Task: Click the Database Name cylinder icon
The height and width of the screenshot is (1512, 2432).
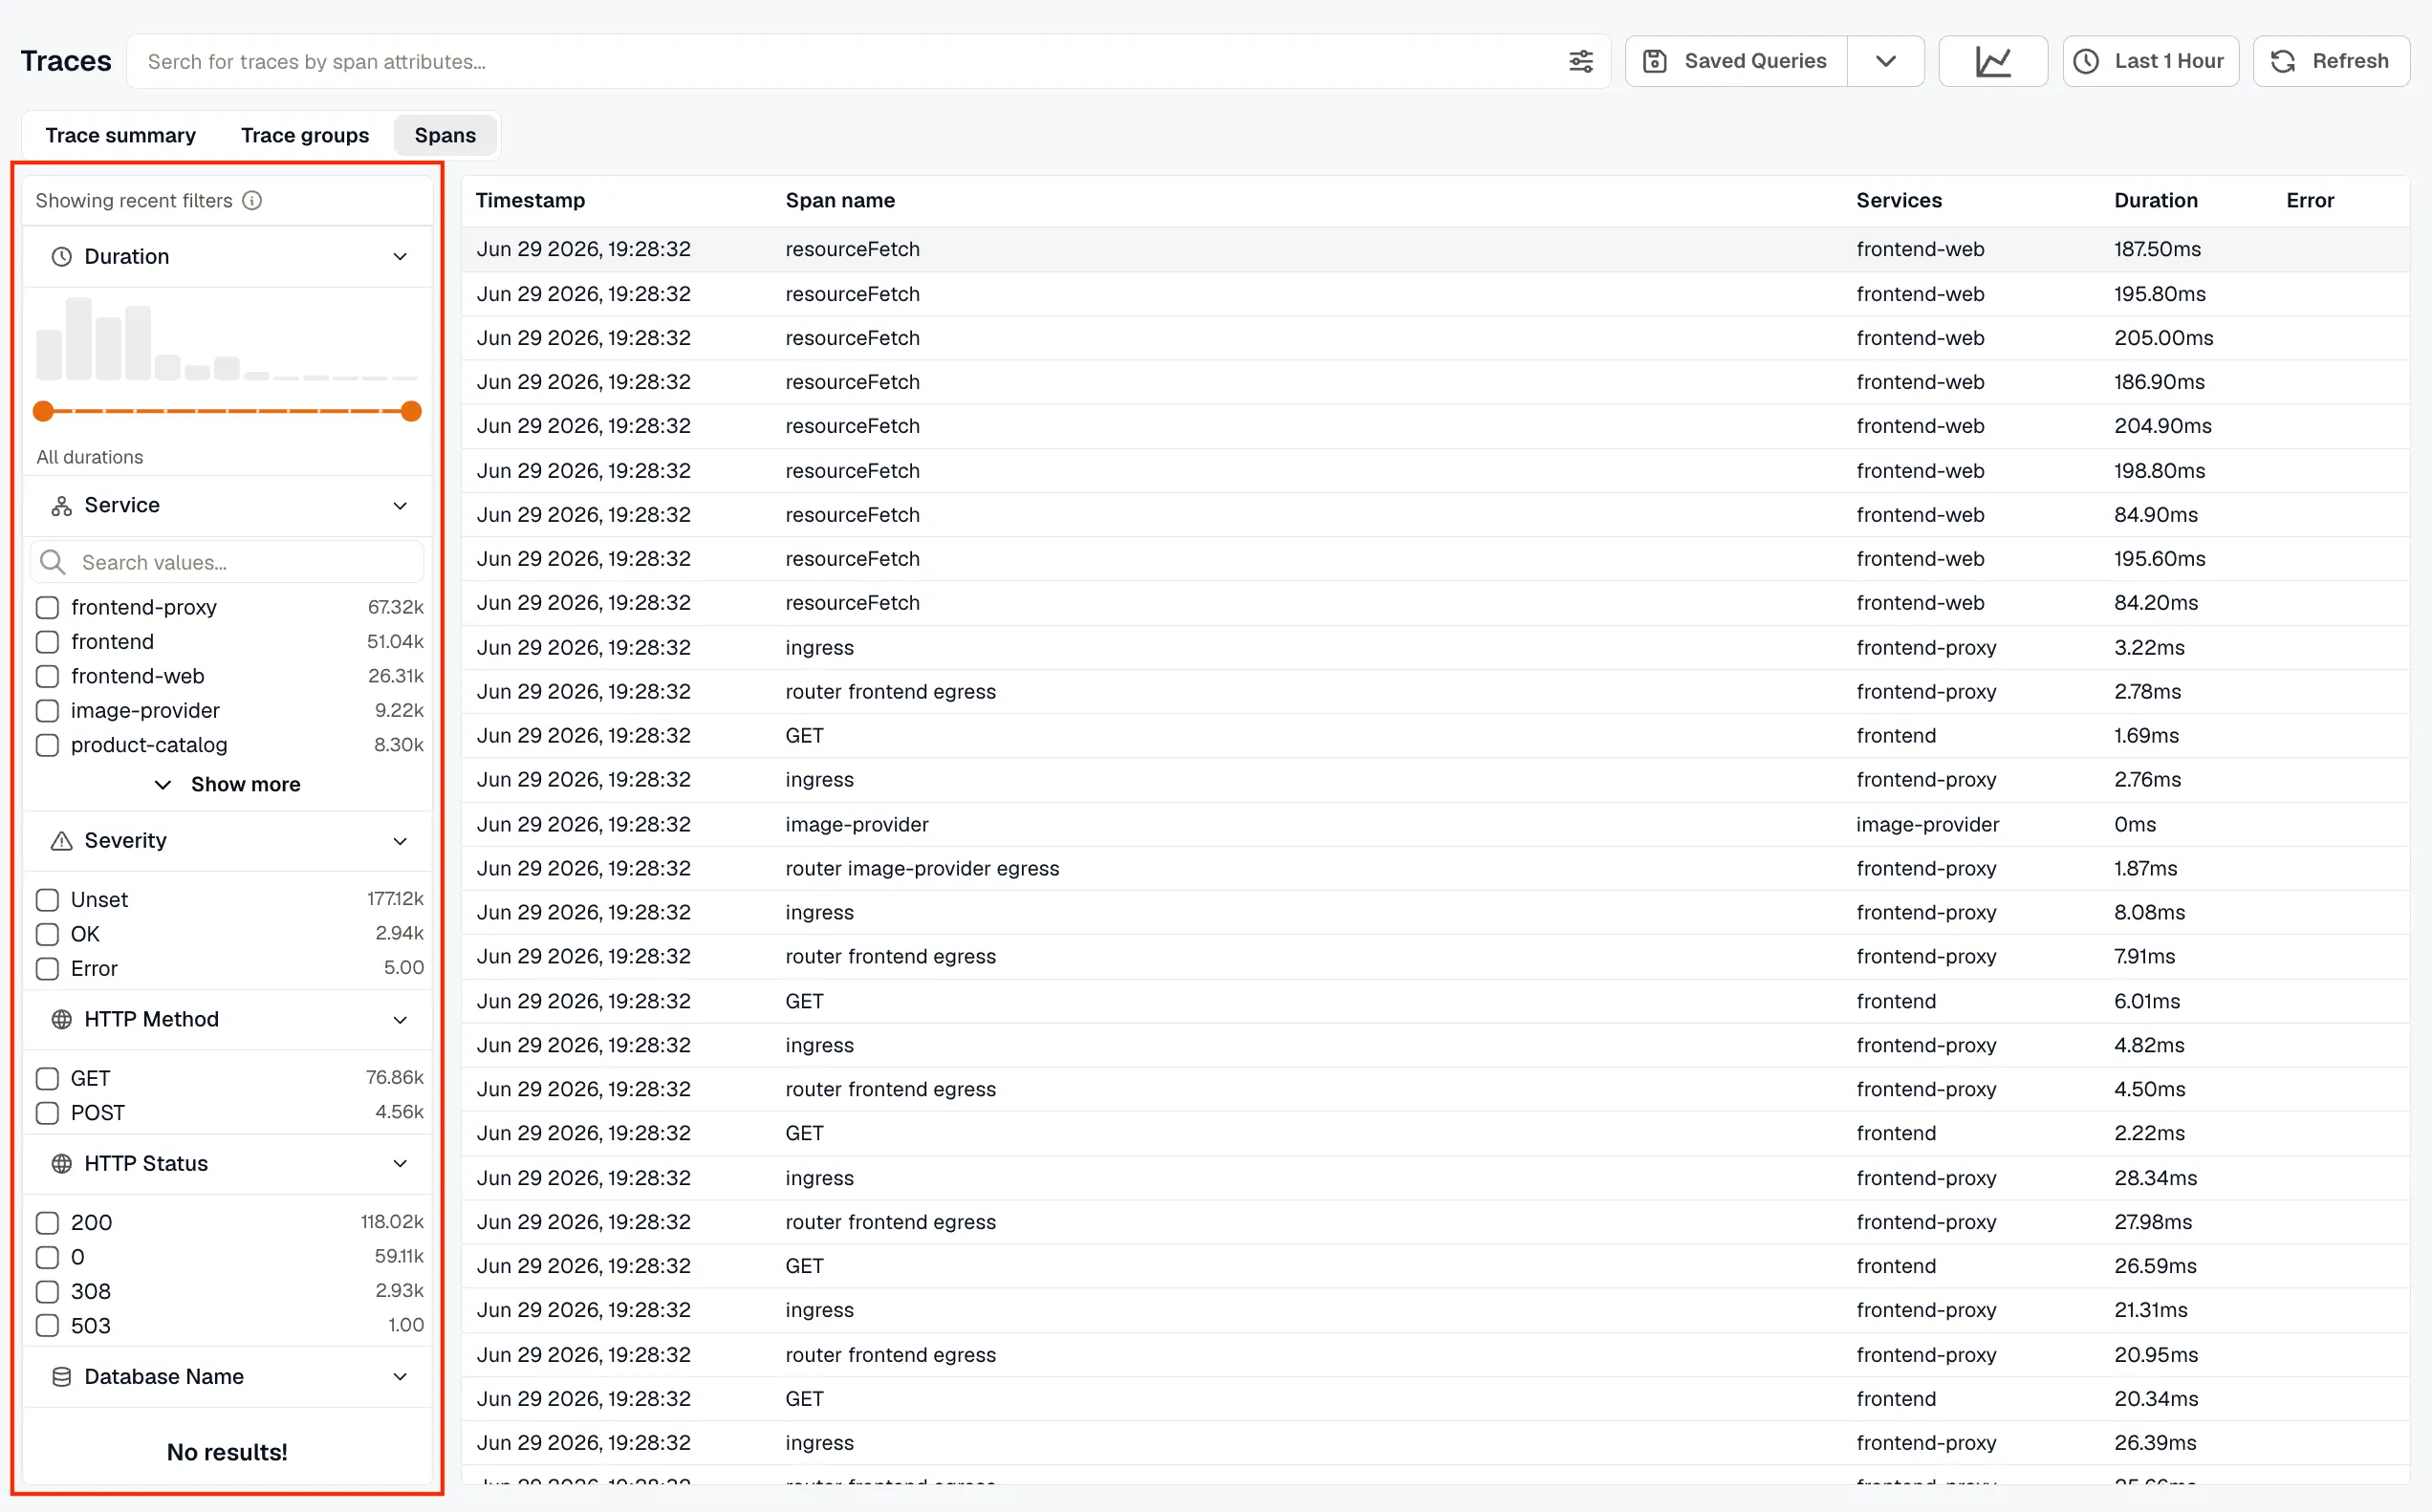Action: click(61, 1377)
